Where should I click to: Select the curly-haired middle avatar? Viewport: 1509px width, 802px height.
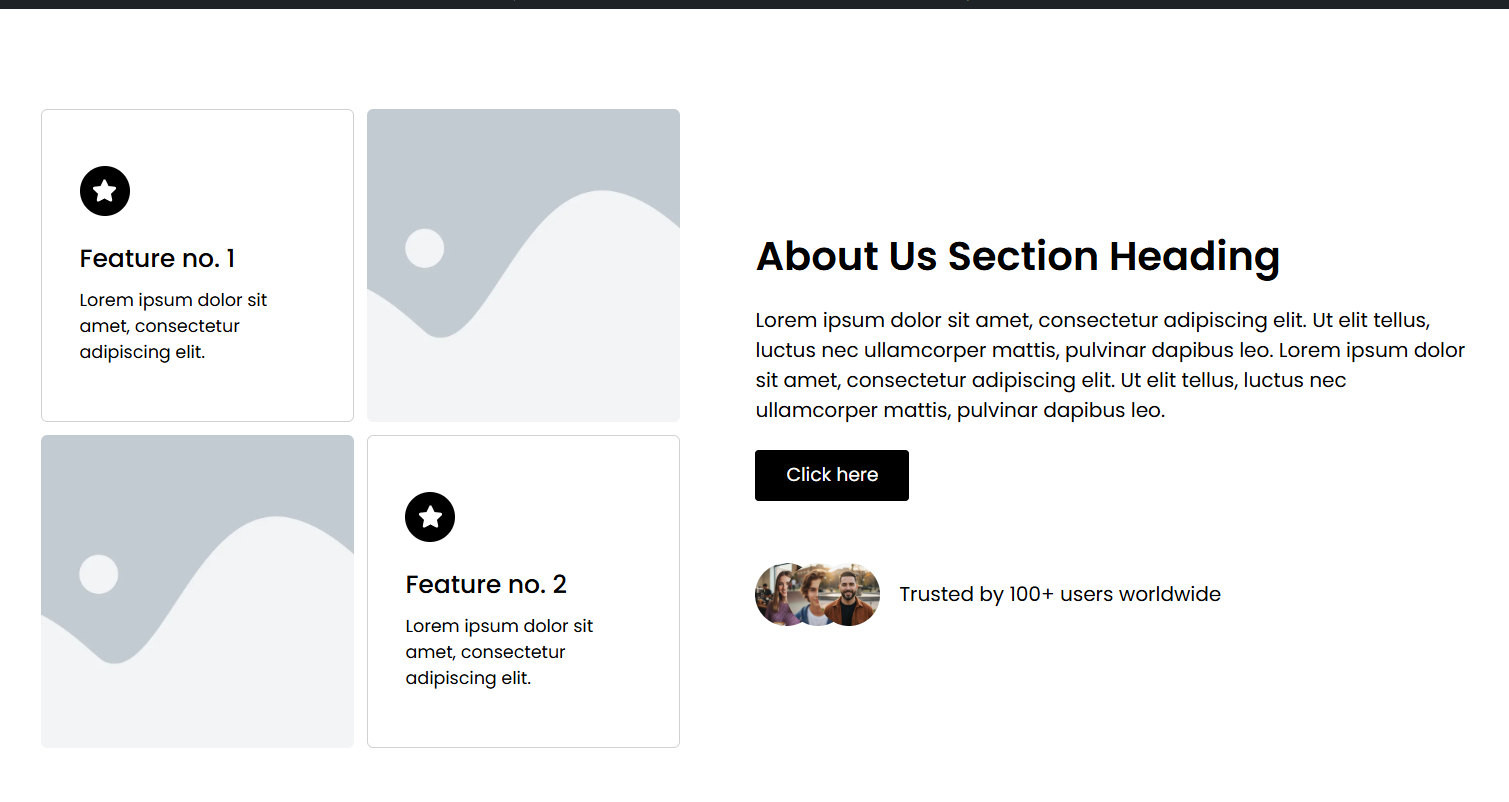click(813, 595)
